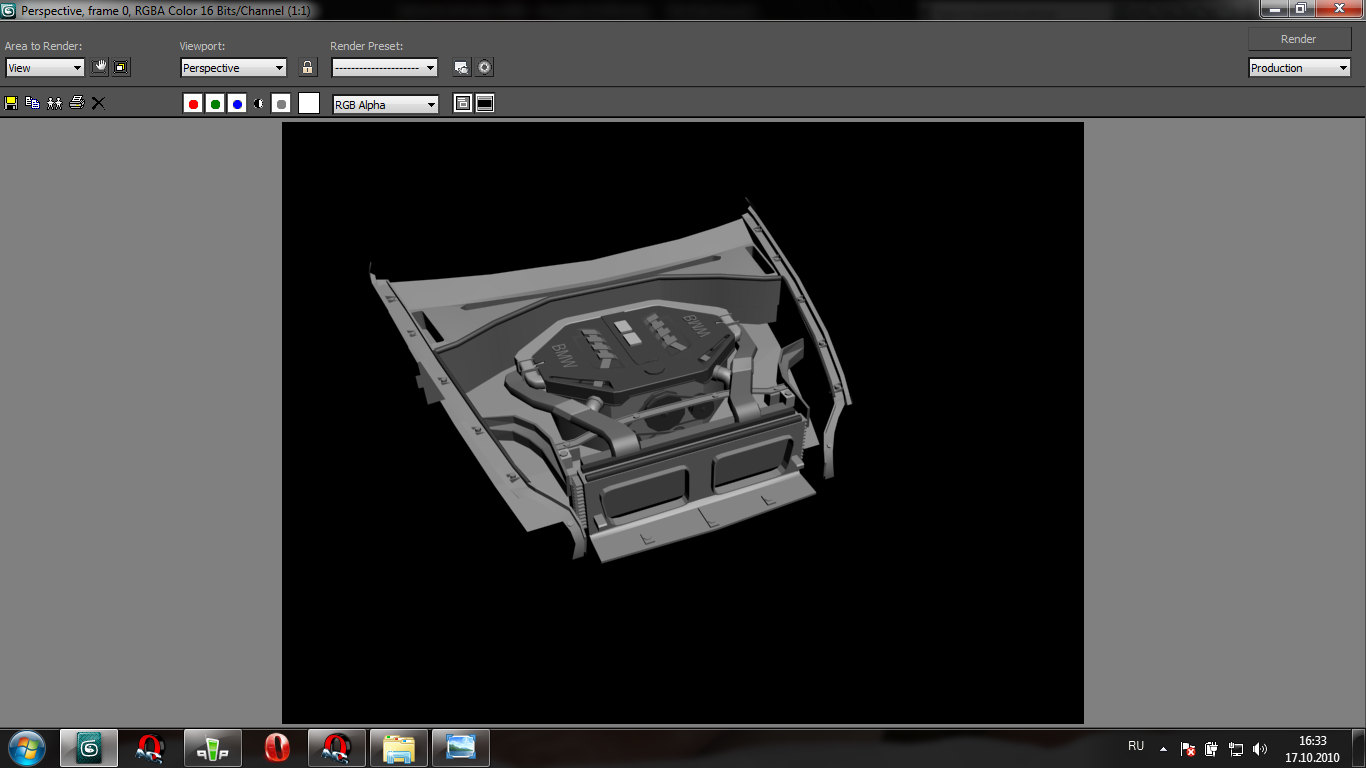
Task: Click the rendered BMW engine image
Action: click(683, 423)
